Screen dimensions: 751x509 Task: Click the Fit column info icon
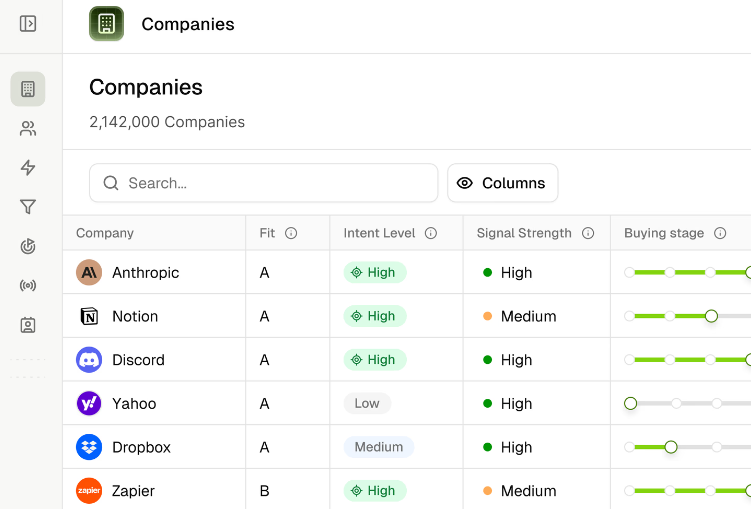click(x=291, y=233)
